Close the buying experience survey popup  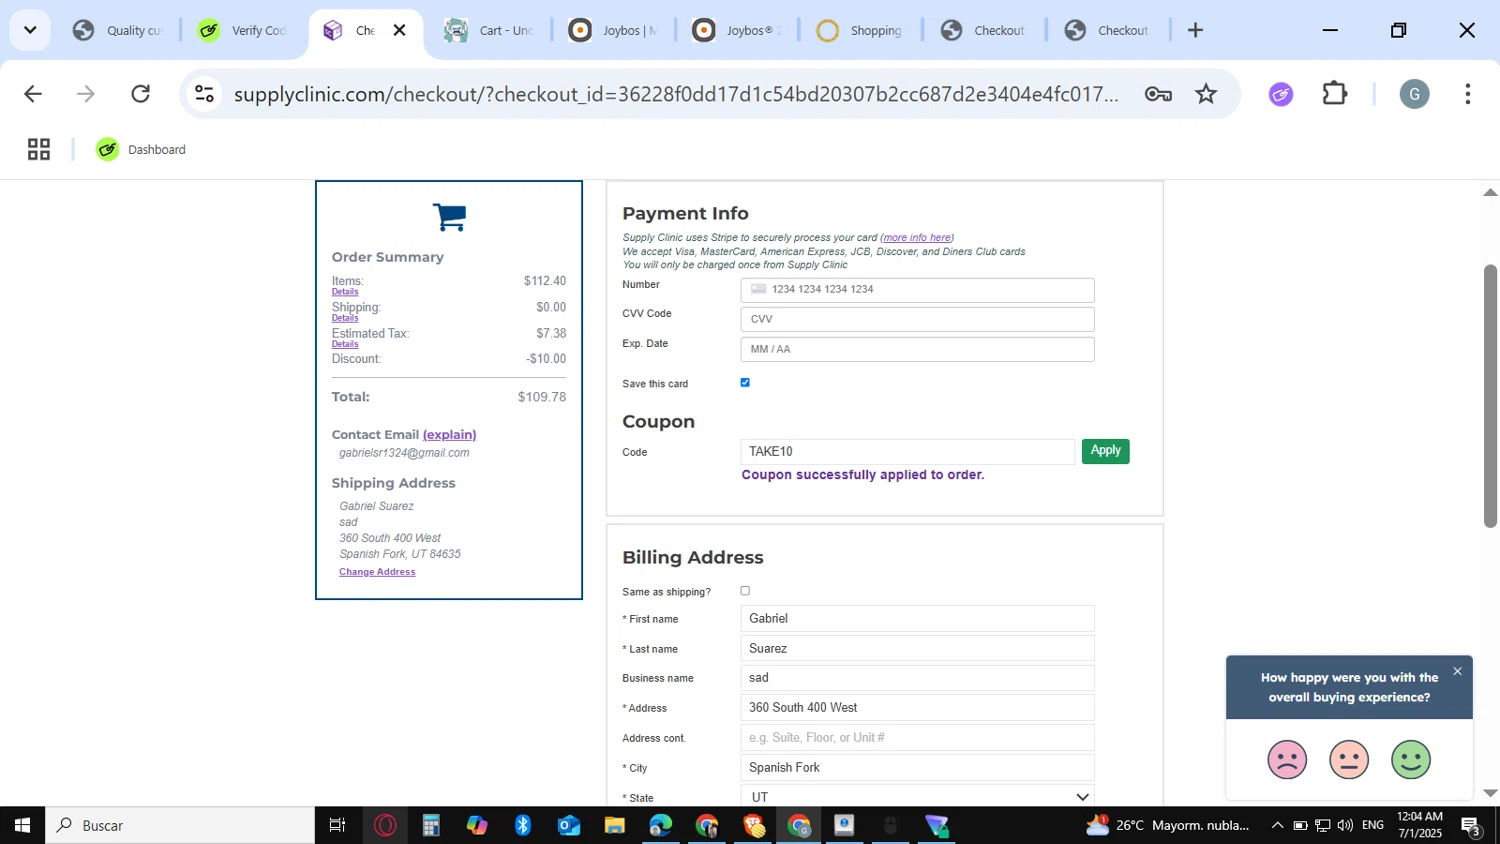tap(1457, 671)
